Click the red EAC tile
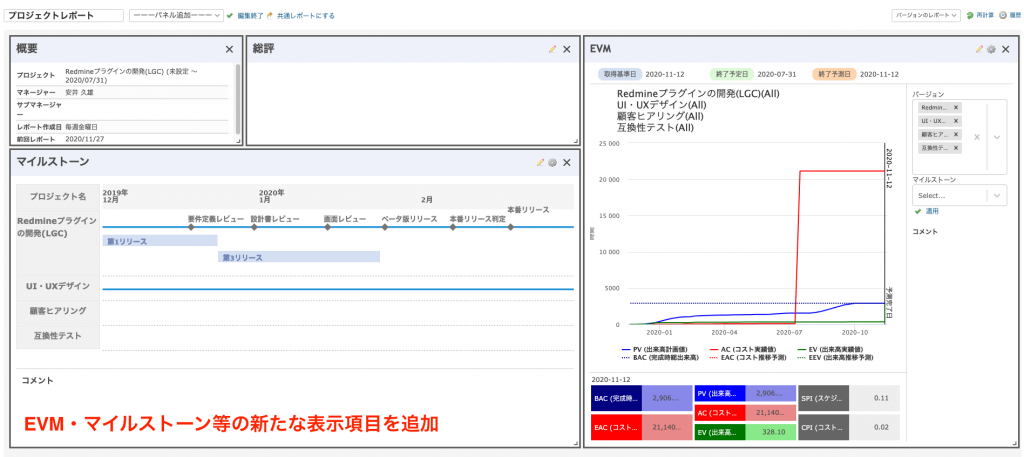The height and width of the screenshot is (457, 1024). tap(616, 427)
